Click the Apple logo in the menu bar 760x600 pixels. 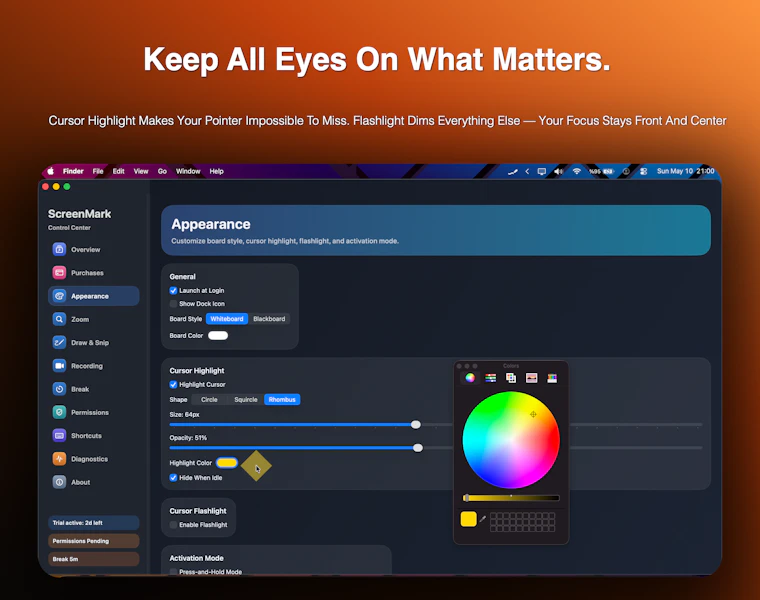coord(50,171)
